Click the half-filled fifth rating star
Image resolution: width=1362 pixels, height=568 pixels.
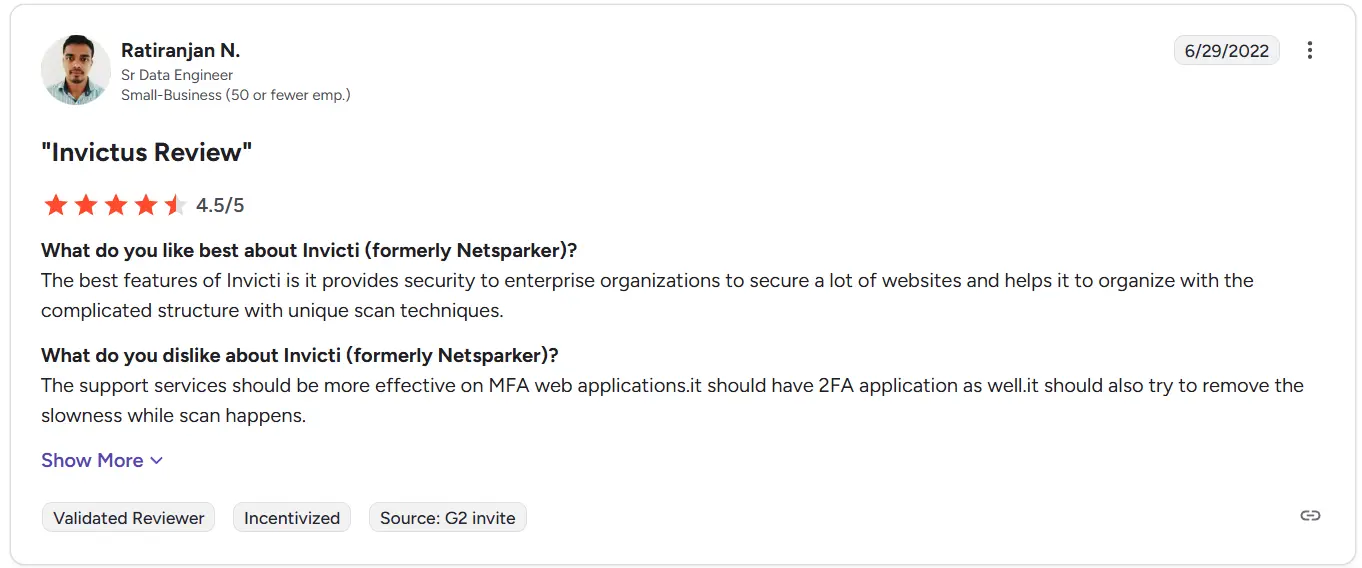176,205
